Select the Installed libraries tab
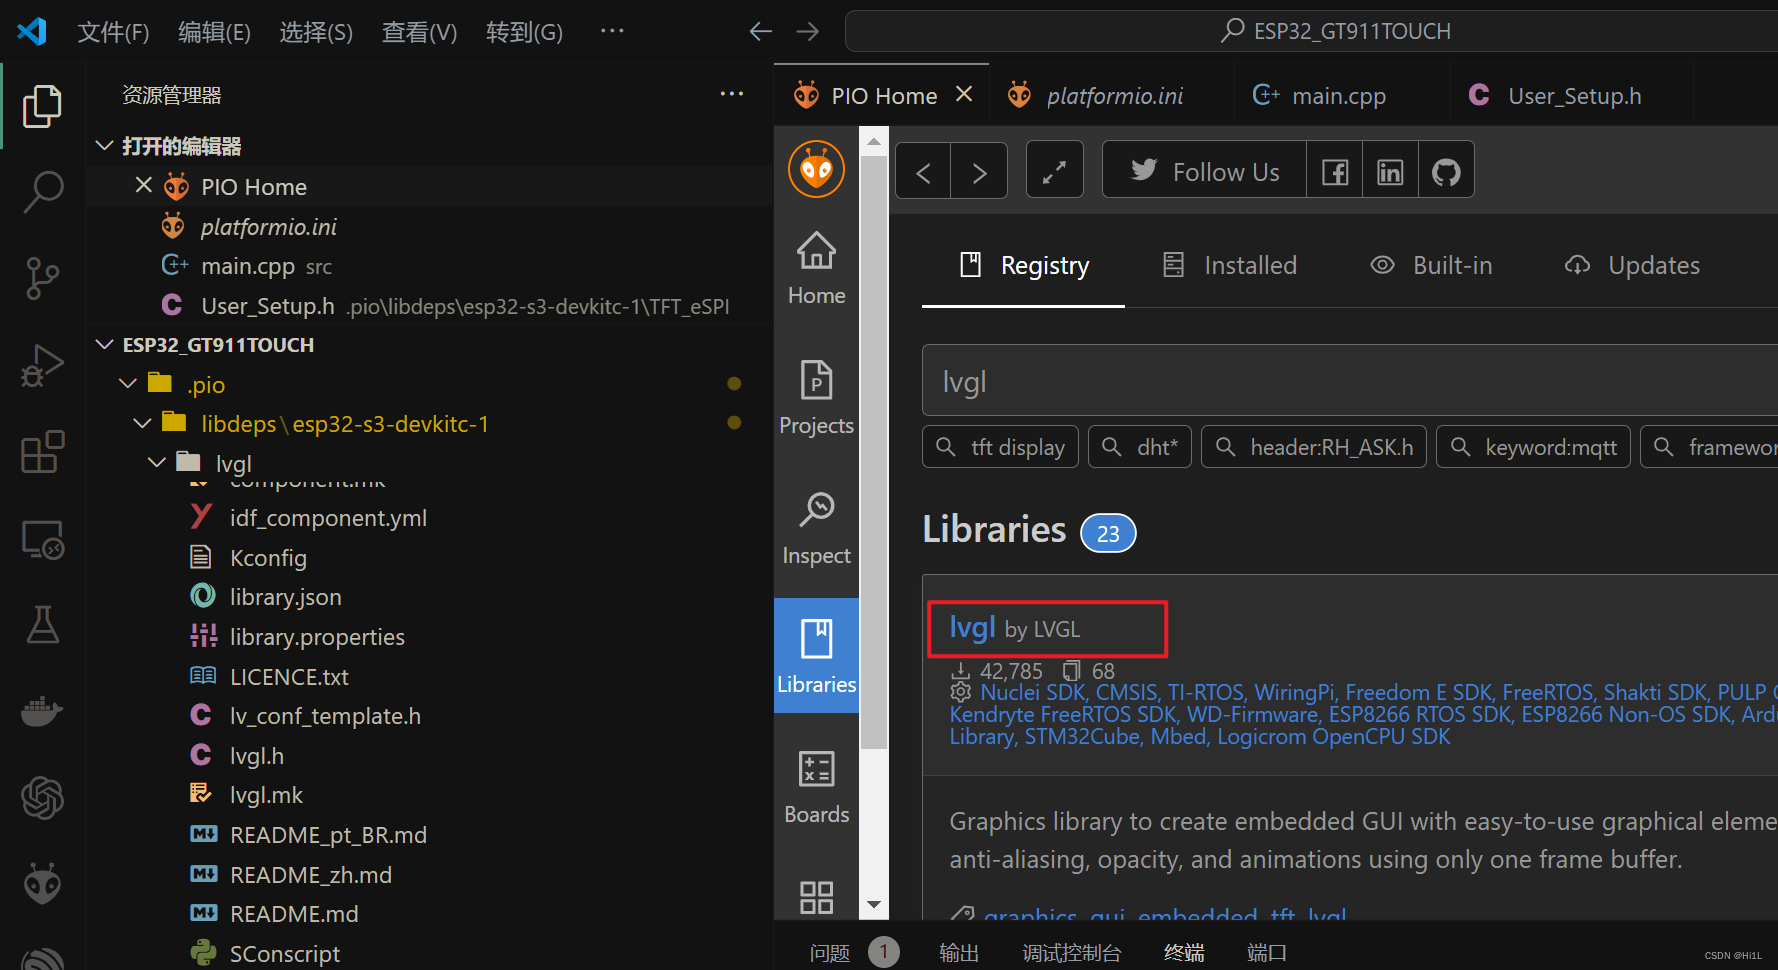 [1229, 265]
